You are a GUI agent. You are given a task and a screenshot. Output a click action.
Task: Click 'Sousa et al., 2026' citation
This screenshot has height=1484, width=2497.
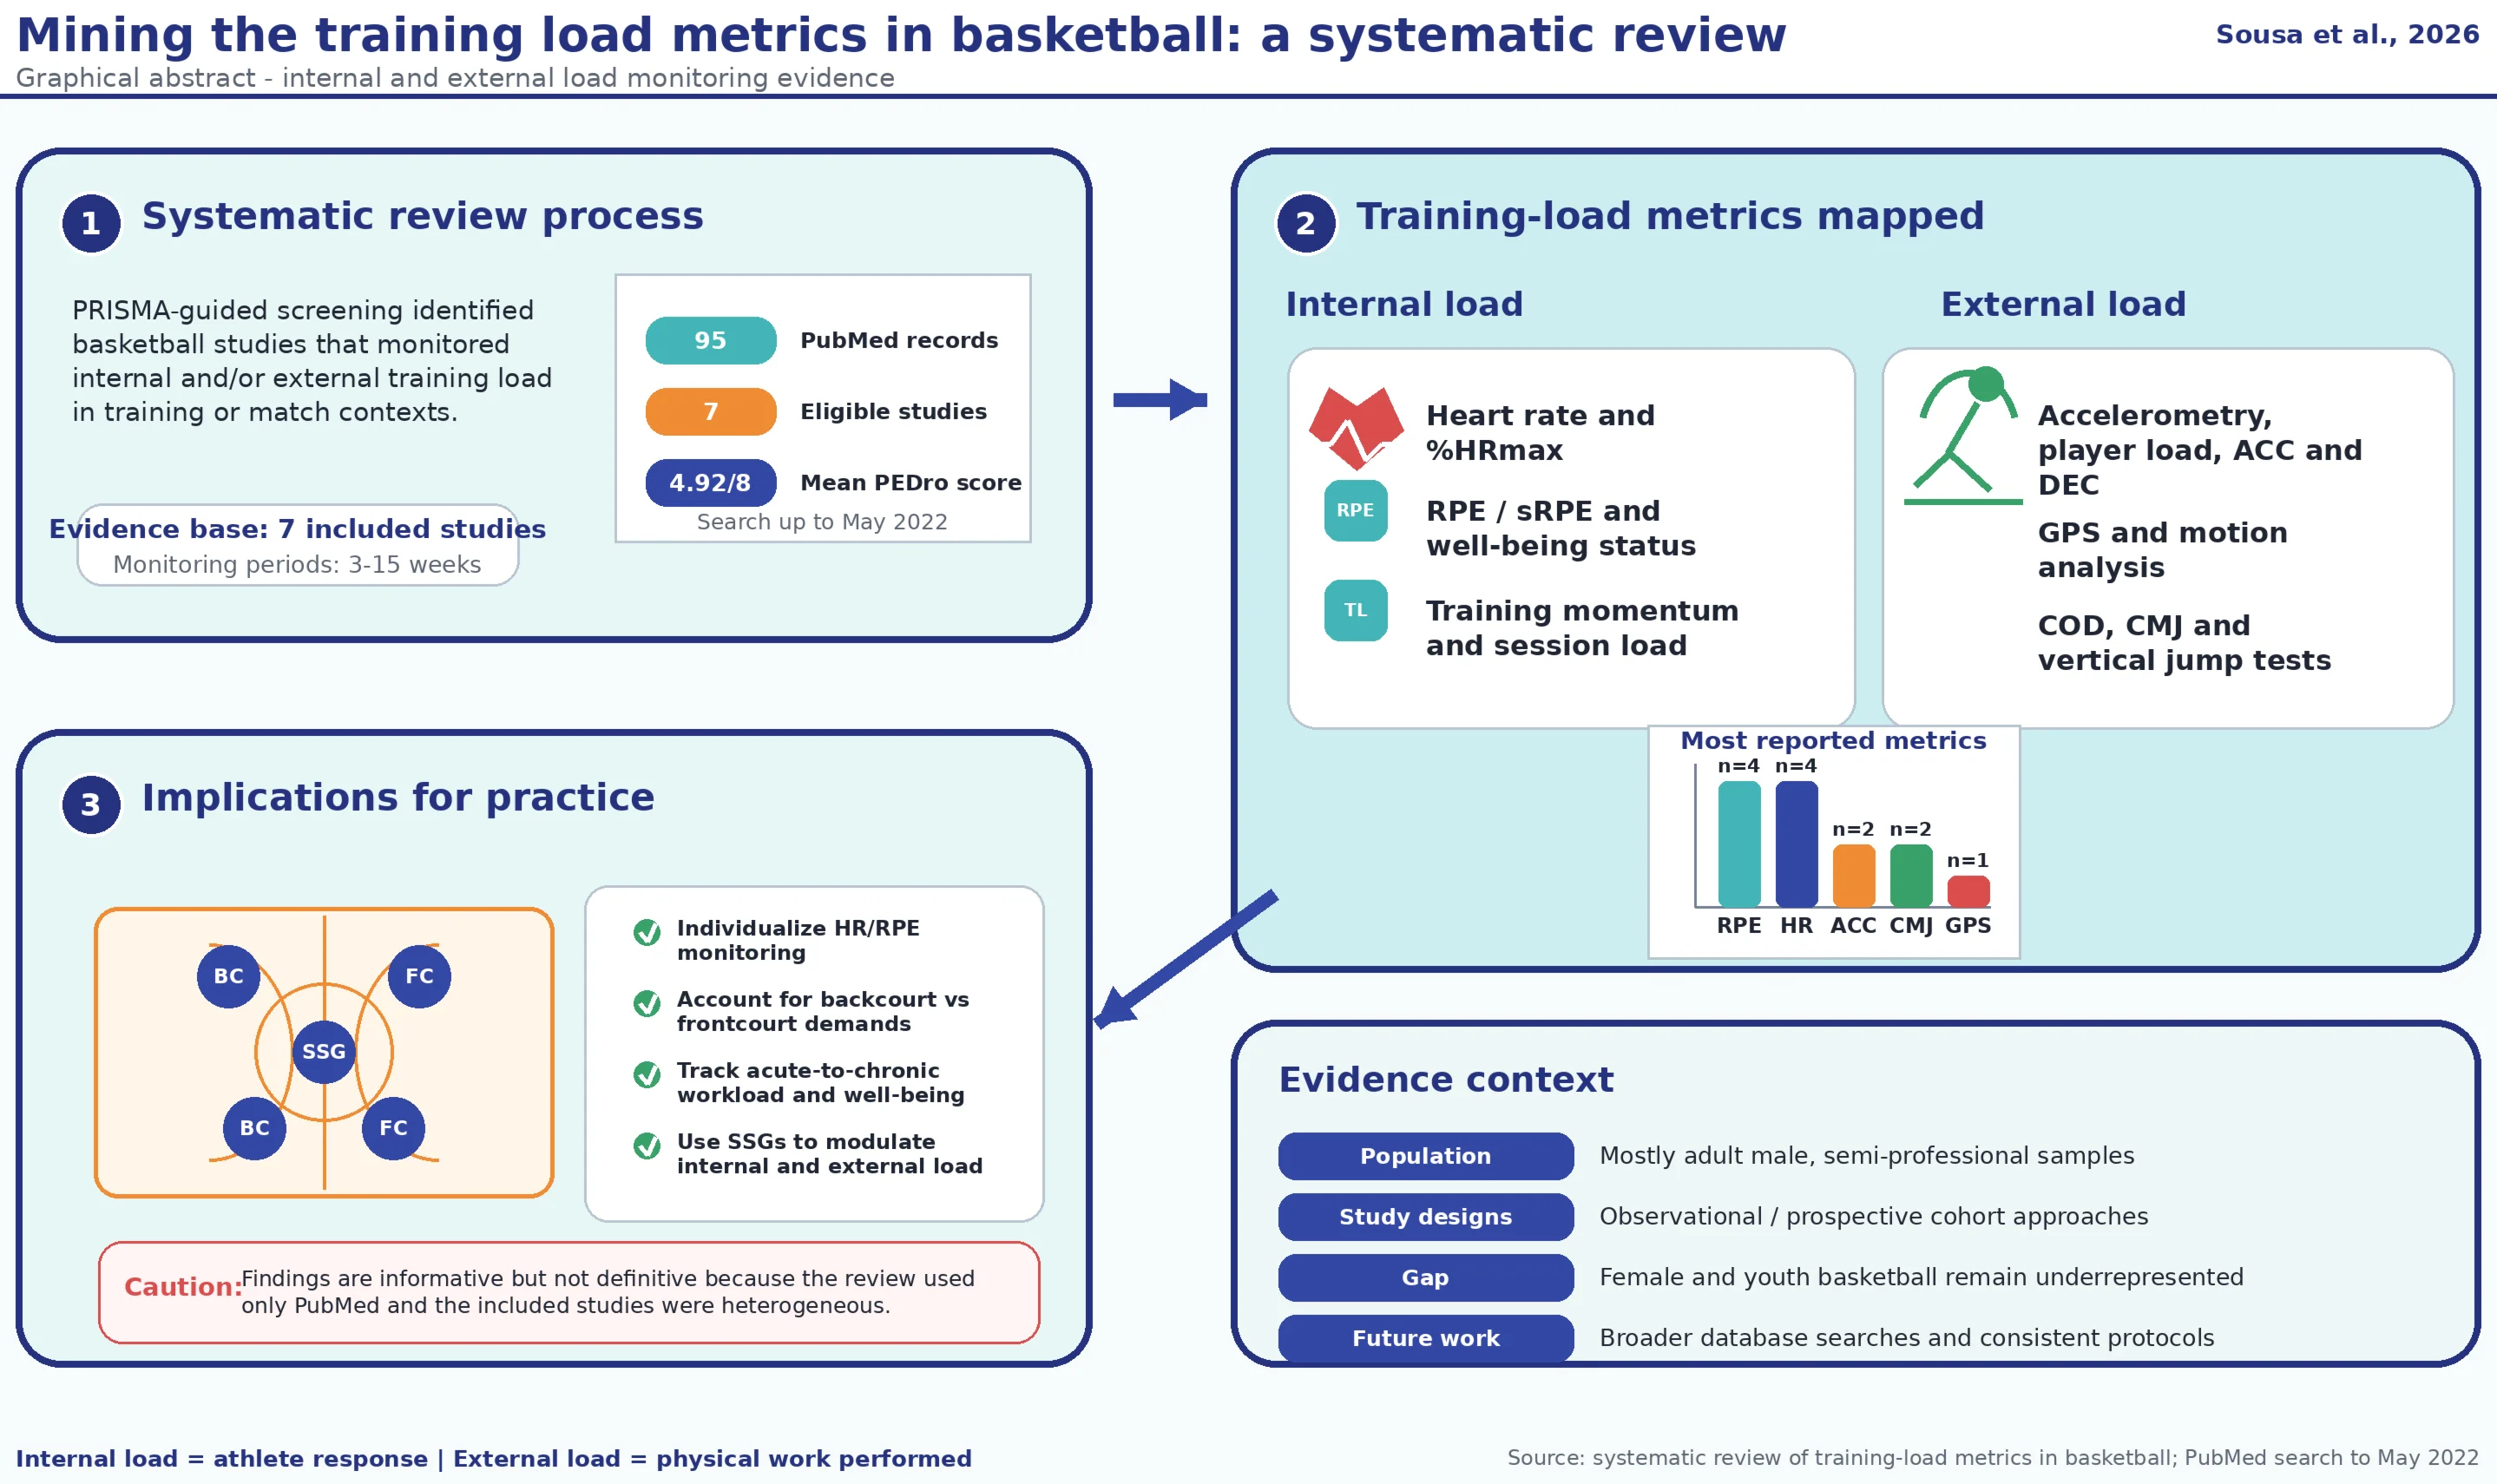click(2347, 34)
